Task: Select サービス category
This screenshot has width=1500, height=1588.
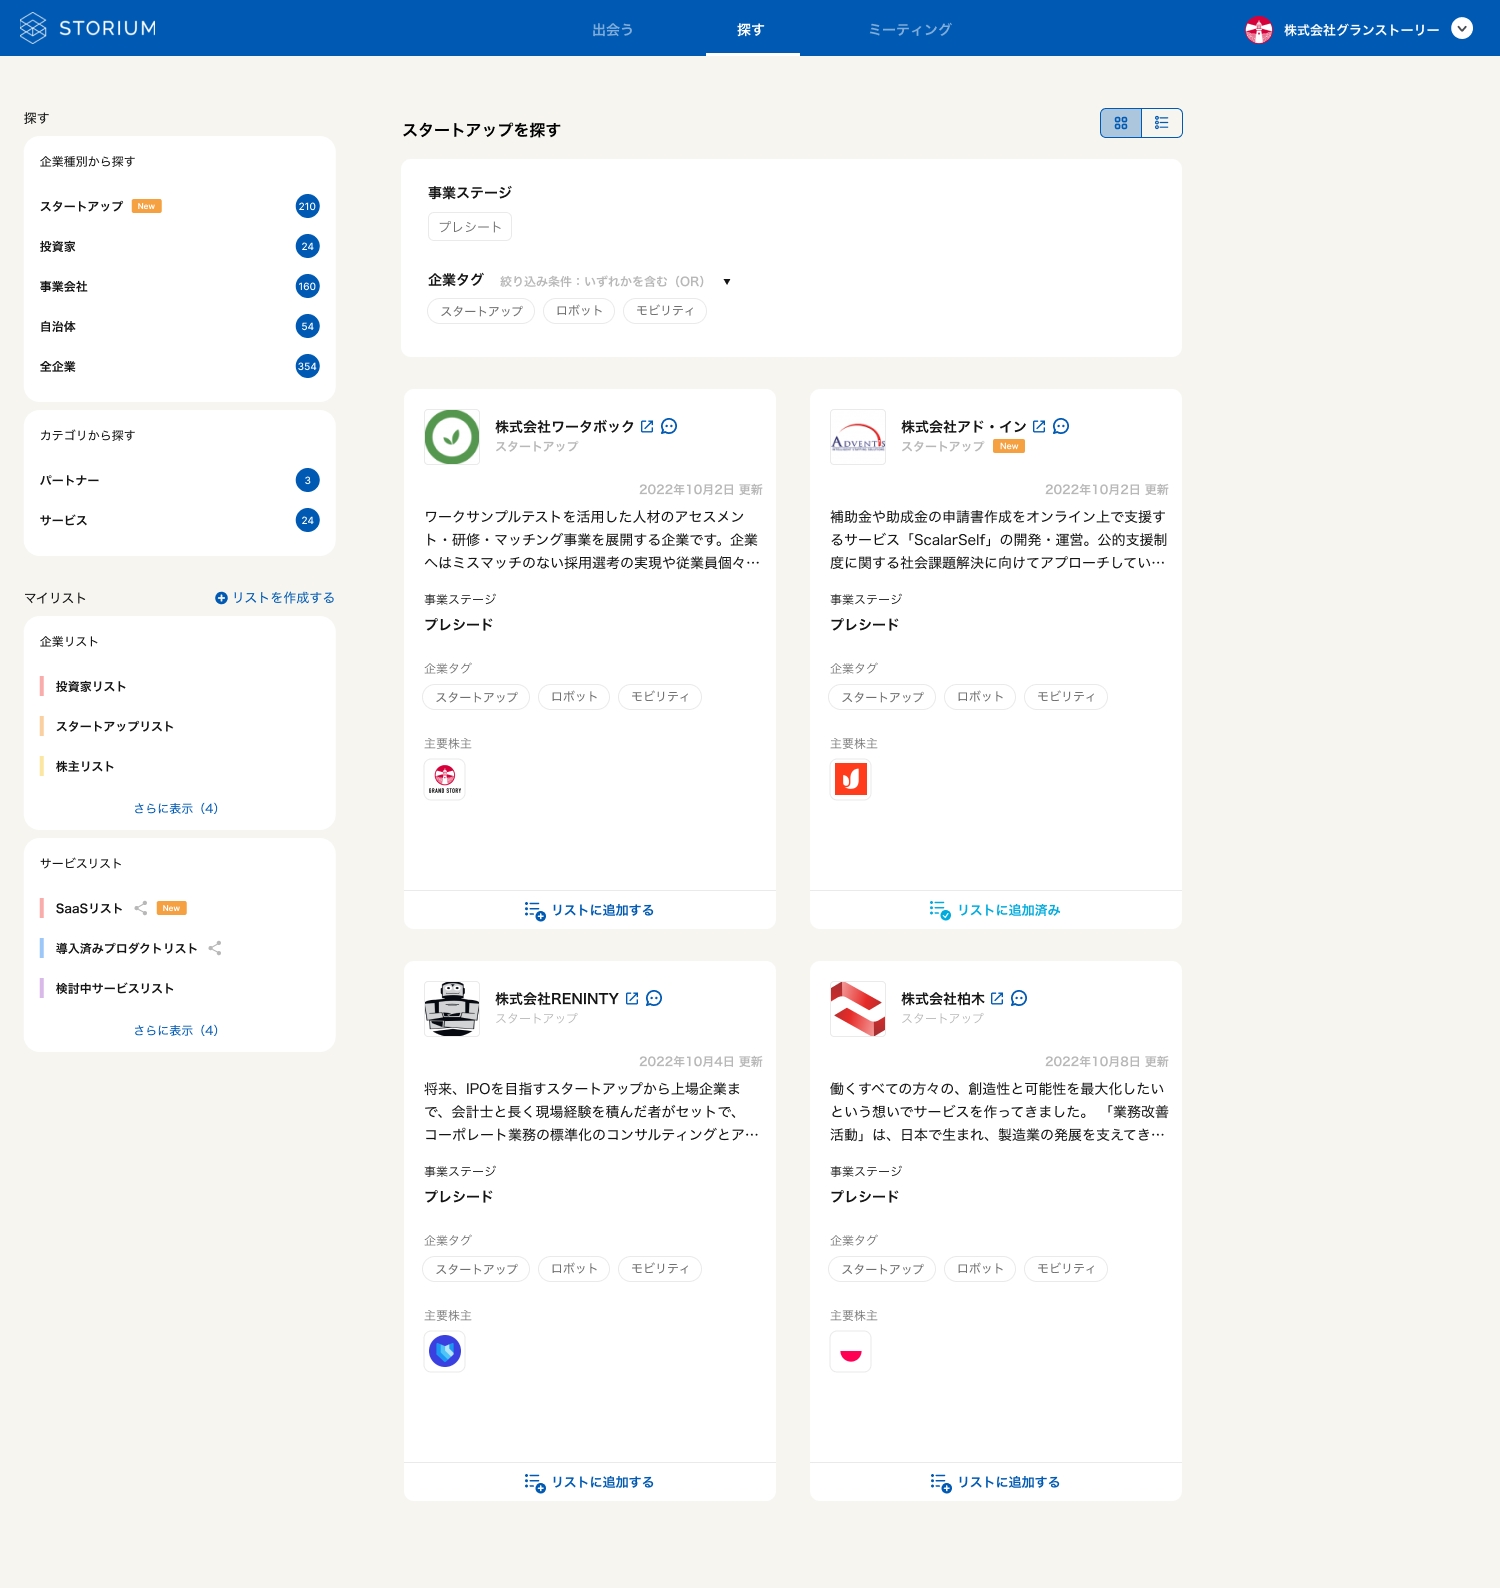Action: click(x=180, y=520)
